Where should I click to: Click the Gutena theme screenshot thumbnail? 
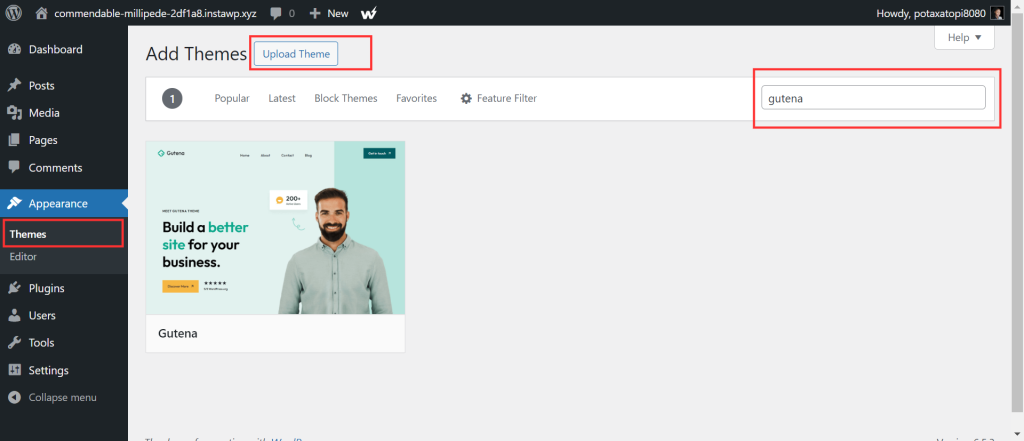[x=276, y=227]
